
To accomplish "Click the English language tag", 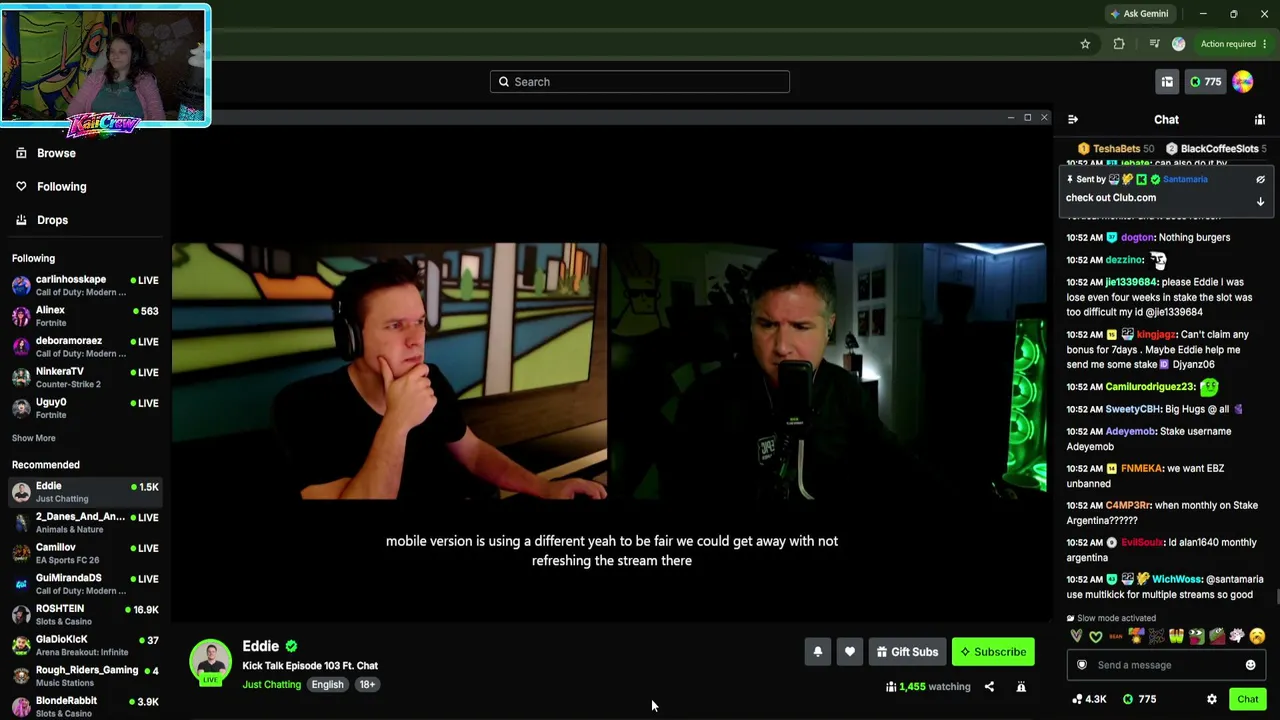I will [x=327, y=685].
